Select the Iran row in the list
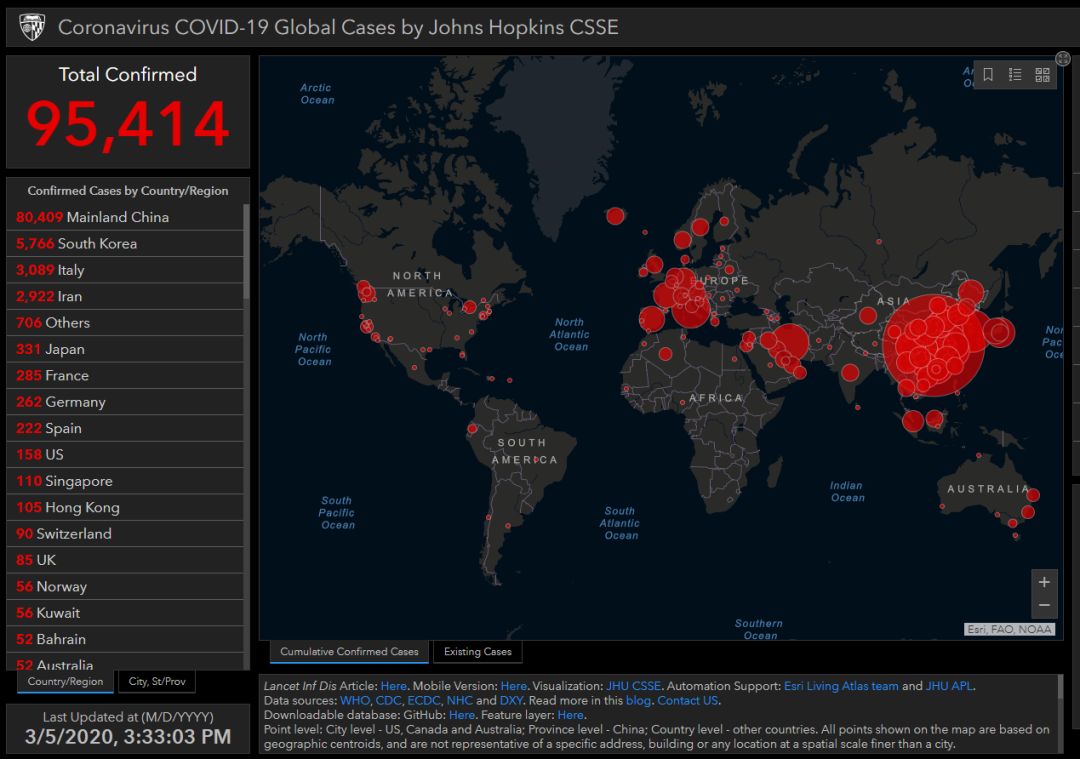The image size is (1080, 759). [x=125, y=296]
